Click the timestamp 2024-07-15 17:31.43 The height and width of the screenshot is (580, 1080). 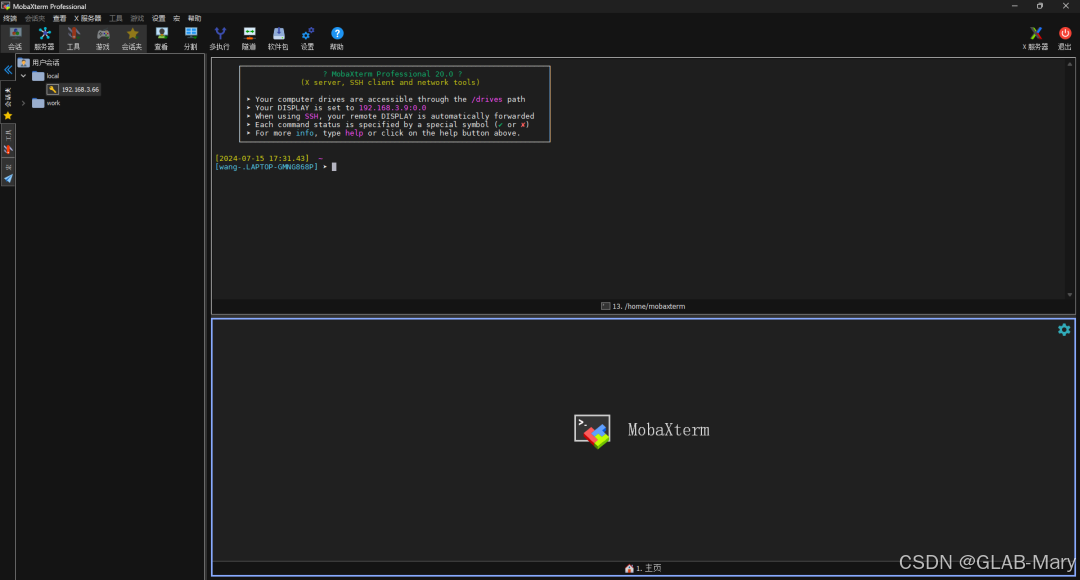click(264, 158)
